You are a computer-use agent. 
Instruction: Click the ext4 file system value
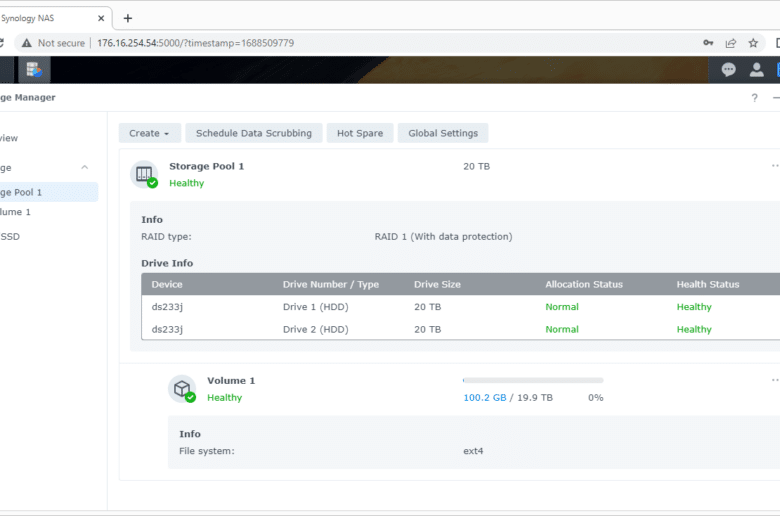(x=473, y=451)
